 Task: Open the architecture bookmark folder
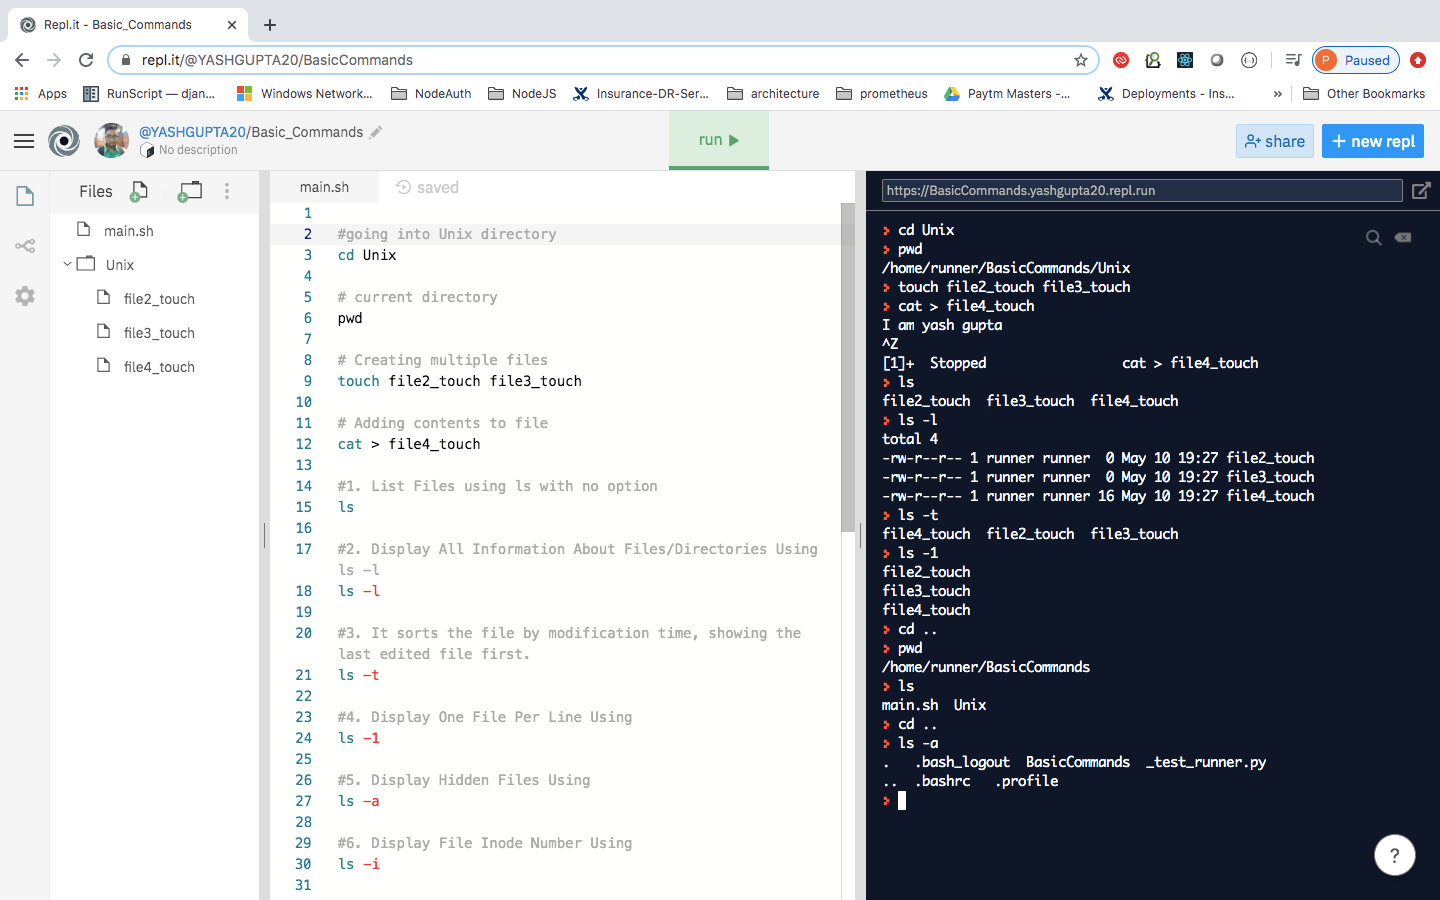[x=773, y=93]
